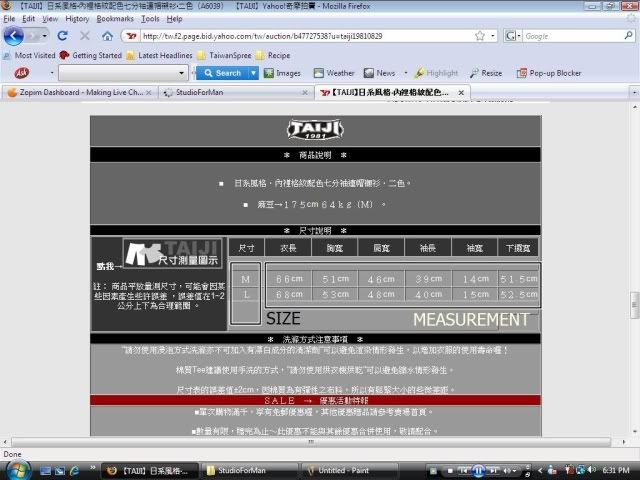Screen dimensions: 640x480
Task: Open the Search button dropdown arrow
Action: tap(254, 73)
